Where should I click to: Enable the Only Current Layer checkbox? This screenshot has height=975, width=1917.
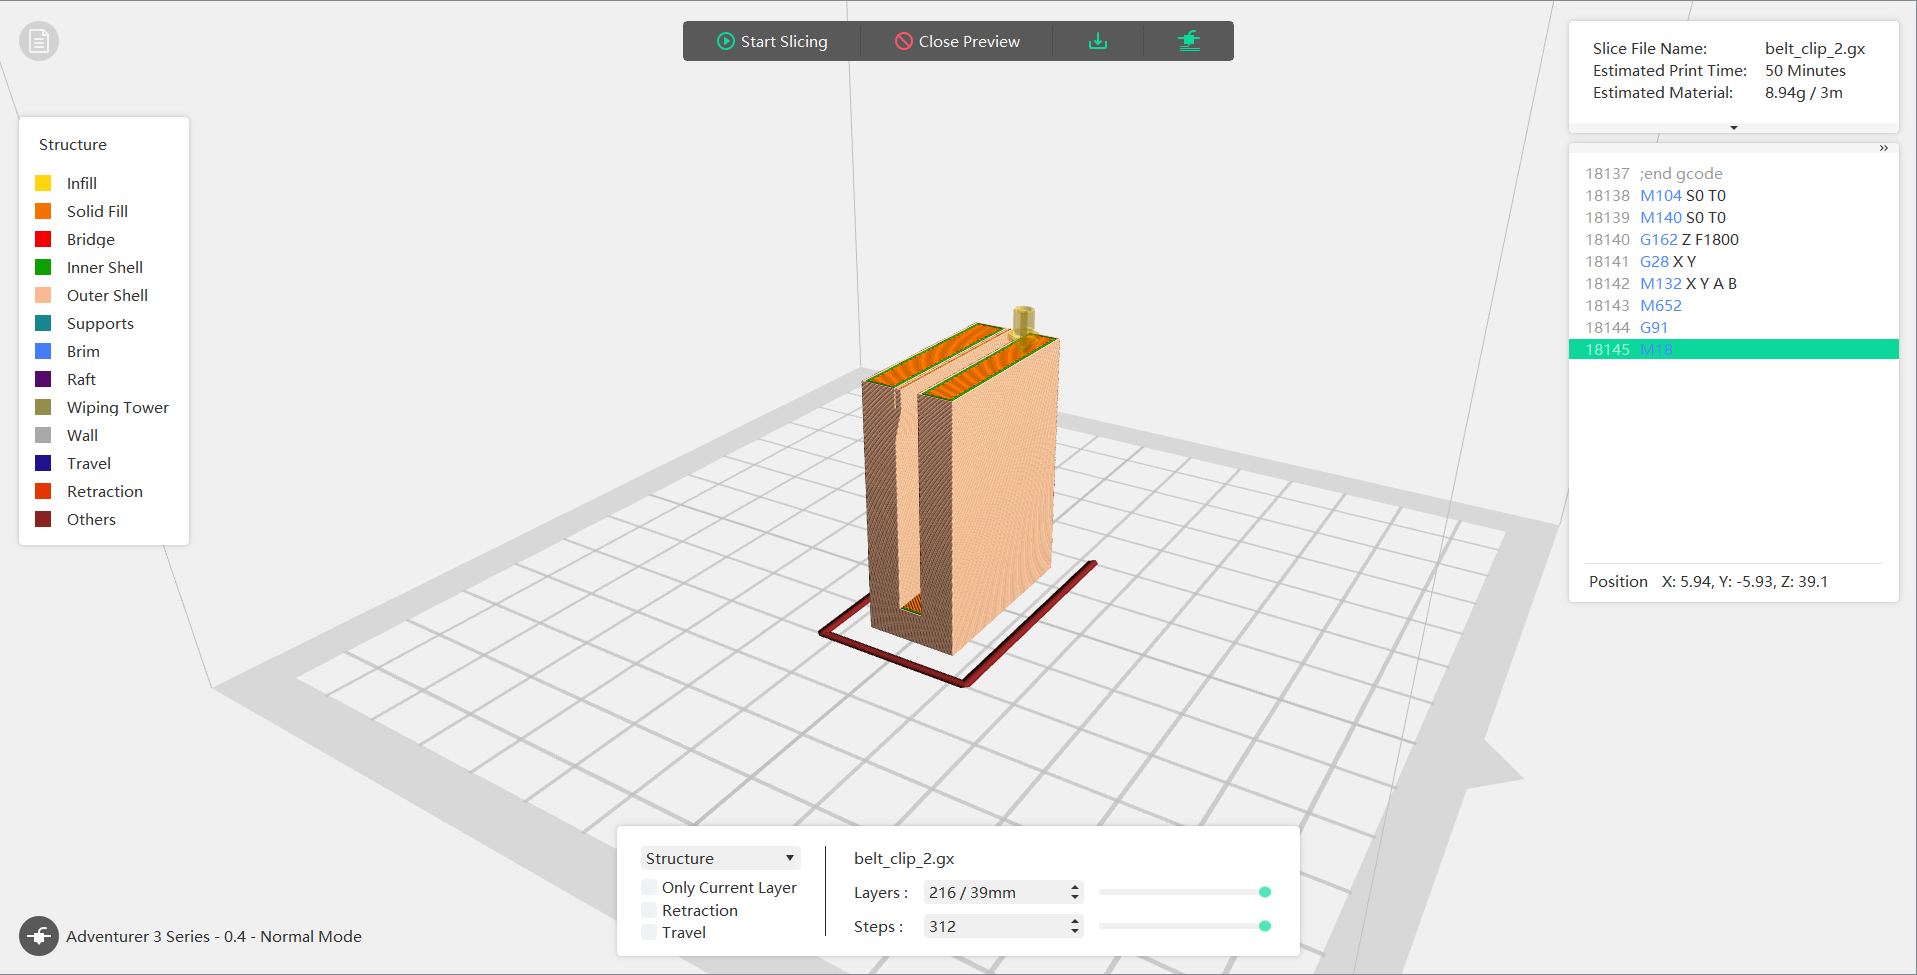[x=648, y=887]
